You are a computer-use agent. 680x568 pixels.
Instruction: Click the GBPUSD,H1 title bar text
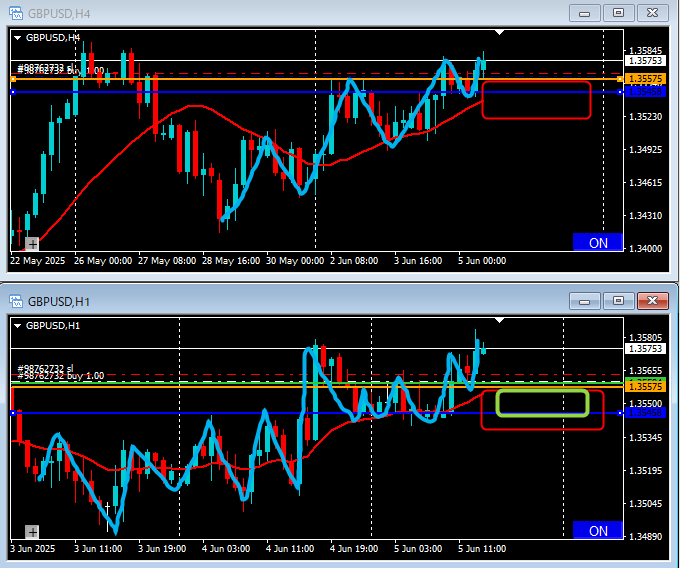59,301
